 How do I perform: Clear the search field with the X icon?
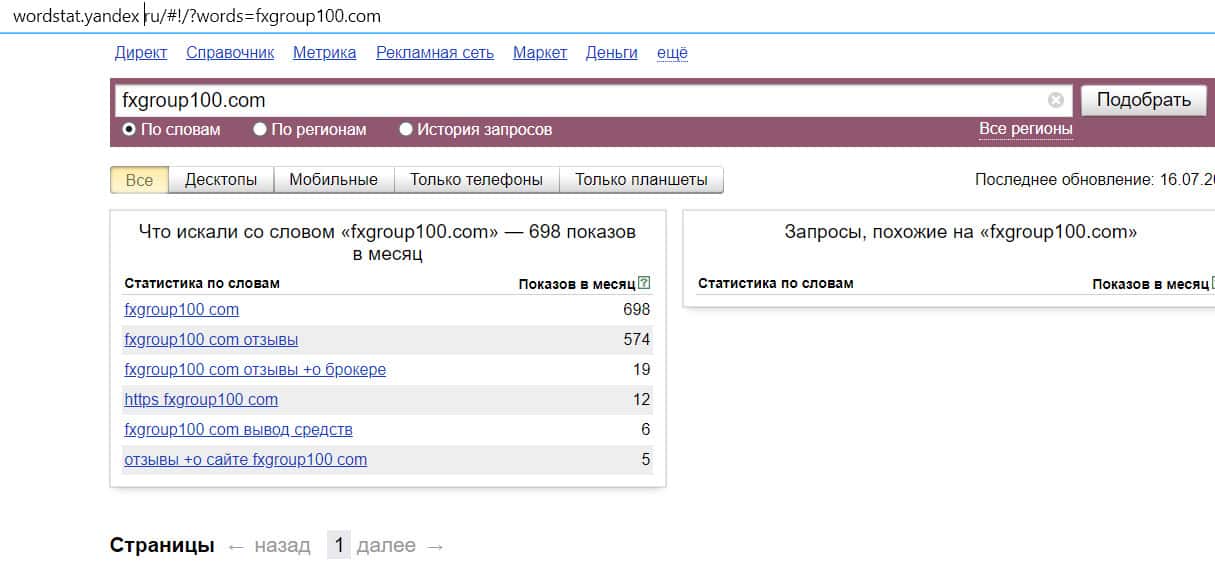click(x=1056, y=100)
